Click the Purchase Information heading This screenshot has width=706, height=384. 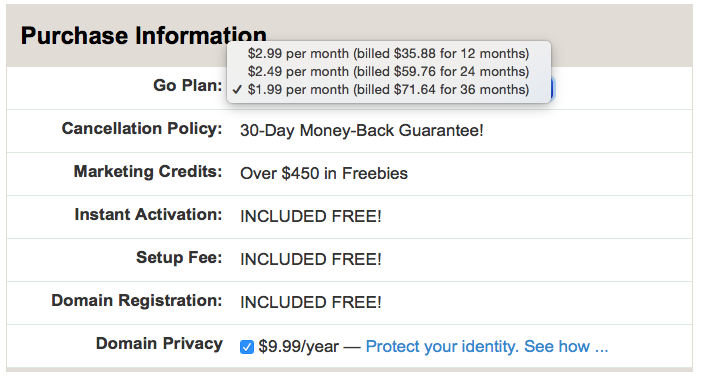[144, 36]
